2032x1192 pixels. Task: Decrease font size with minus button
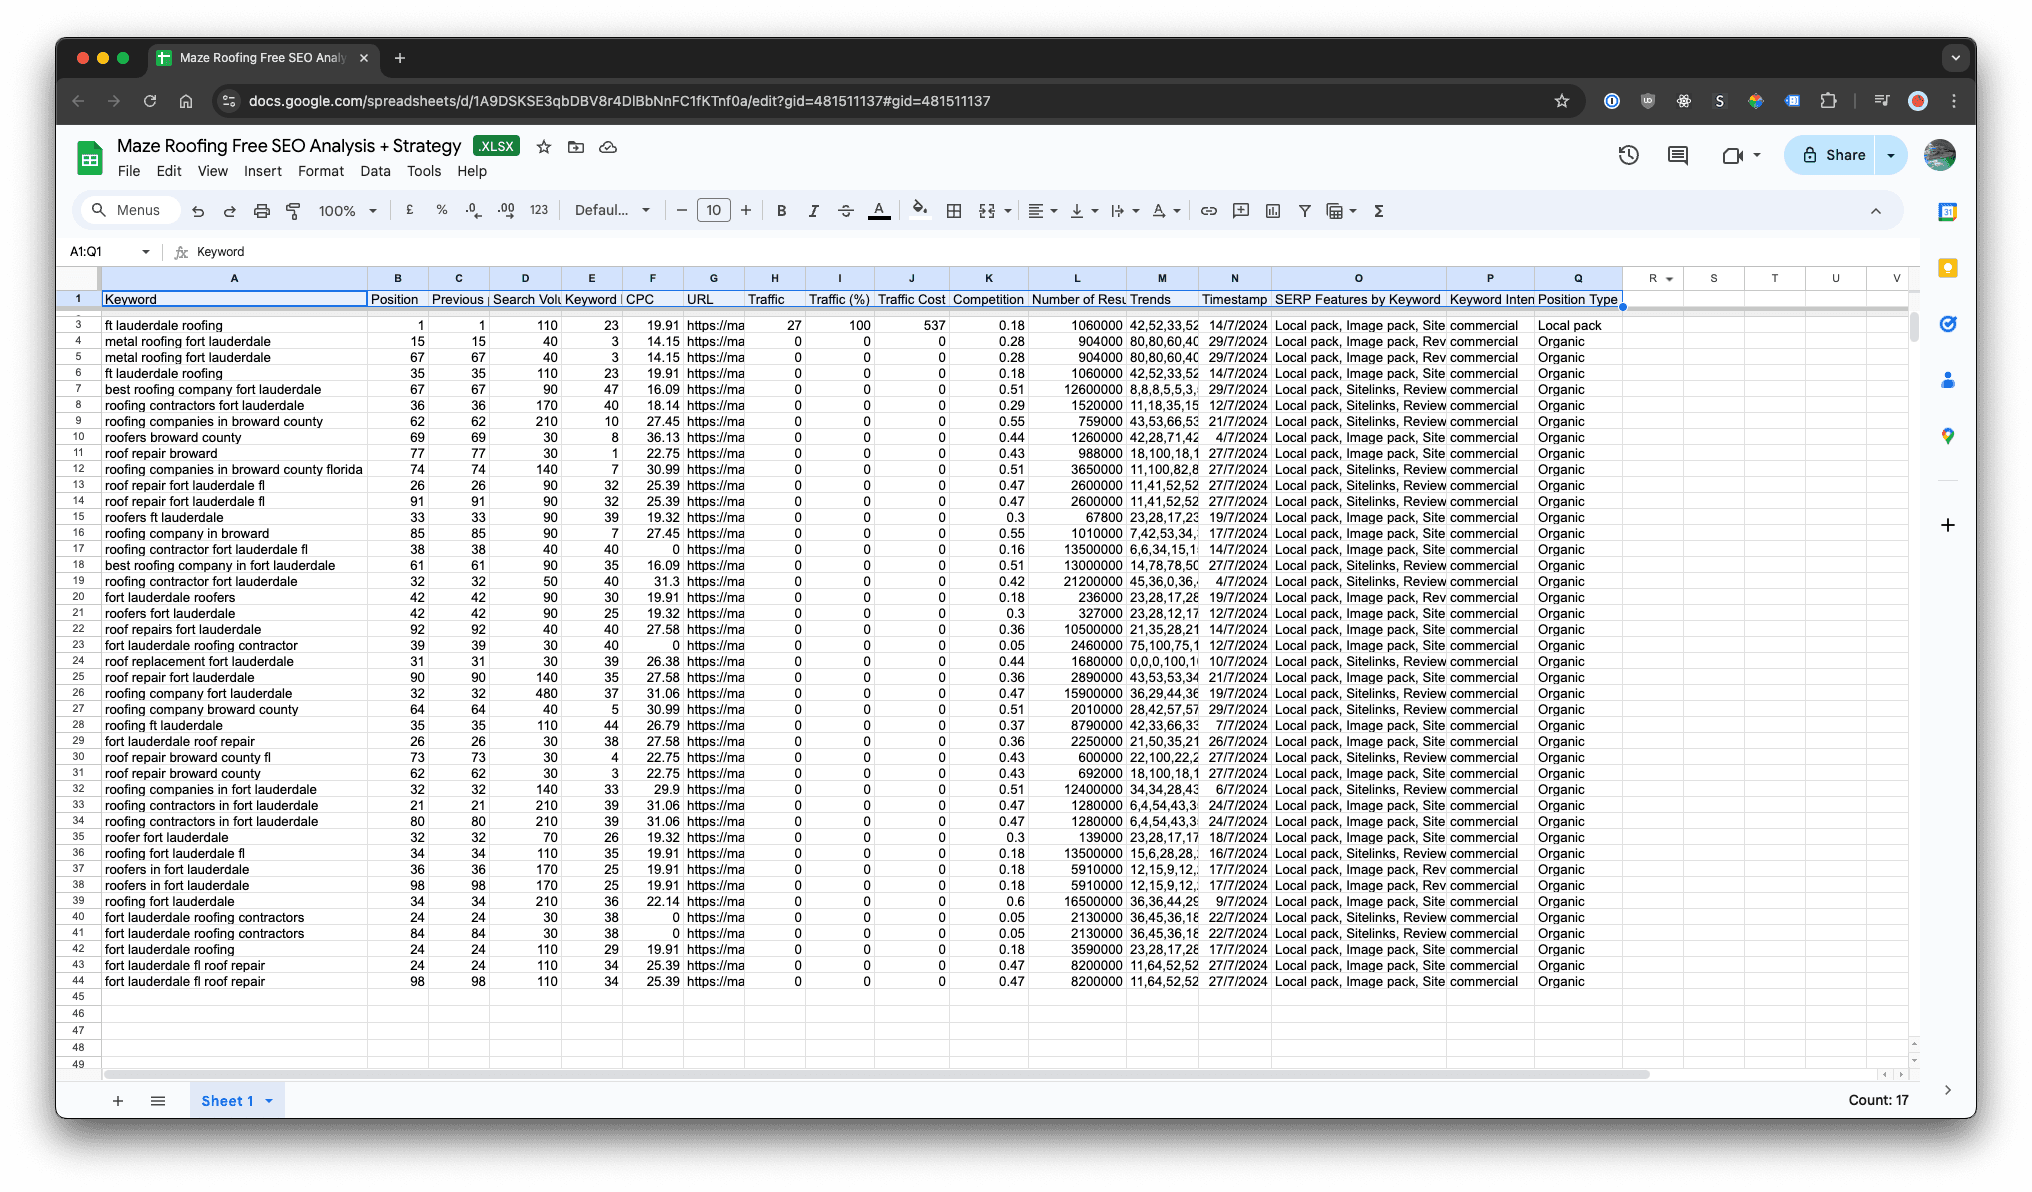[x=682, y=211]
